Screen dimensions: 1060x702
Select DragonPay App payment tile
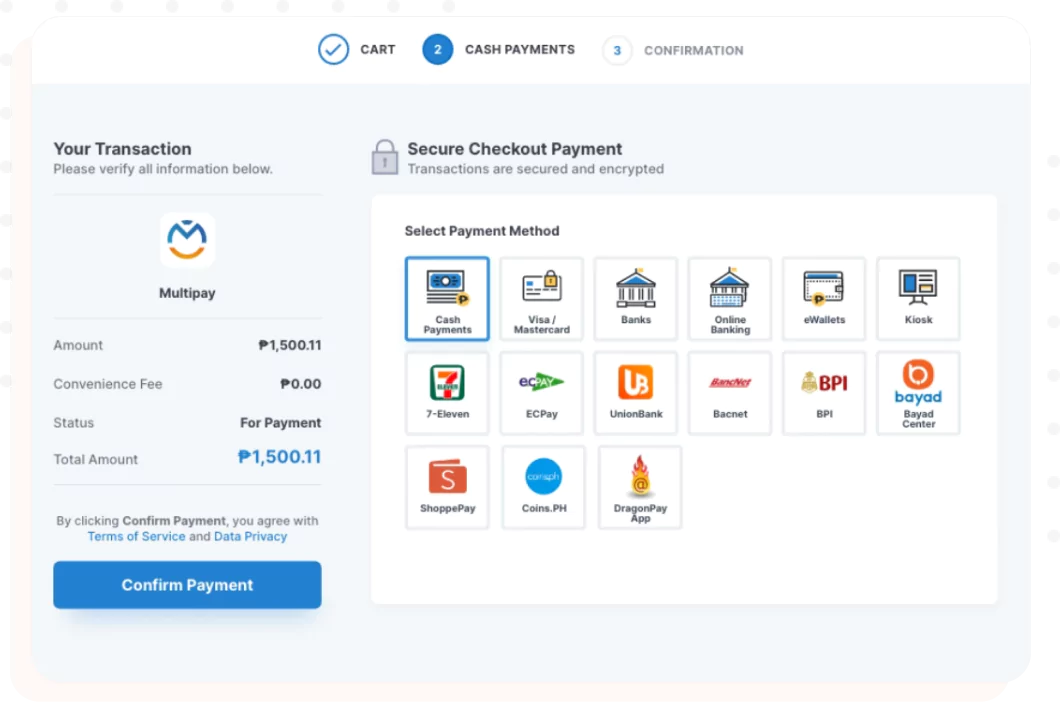640,487
